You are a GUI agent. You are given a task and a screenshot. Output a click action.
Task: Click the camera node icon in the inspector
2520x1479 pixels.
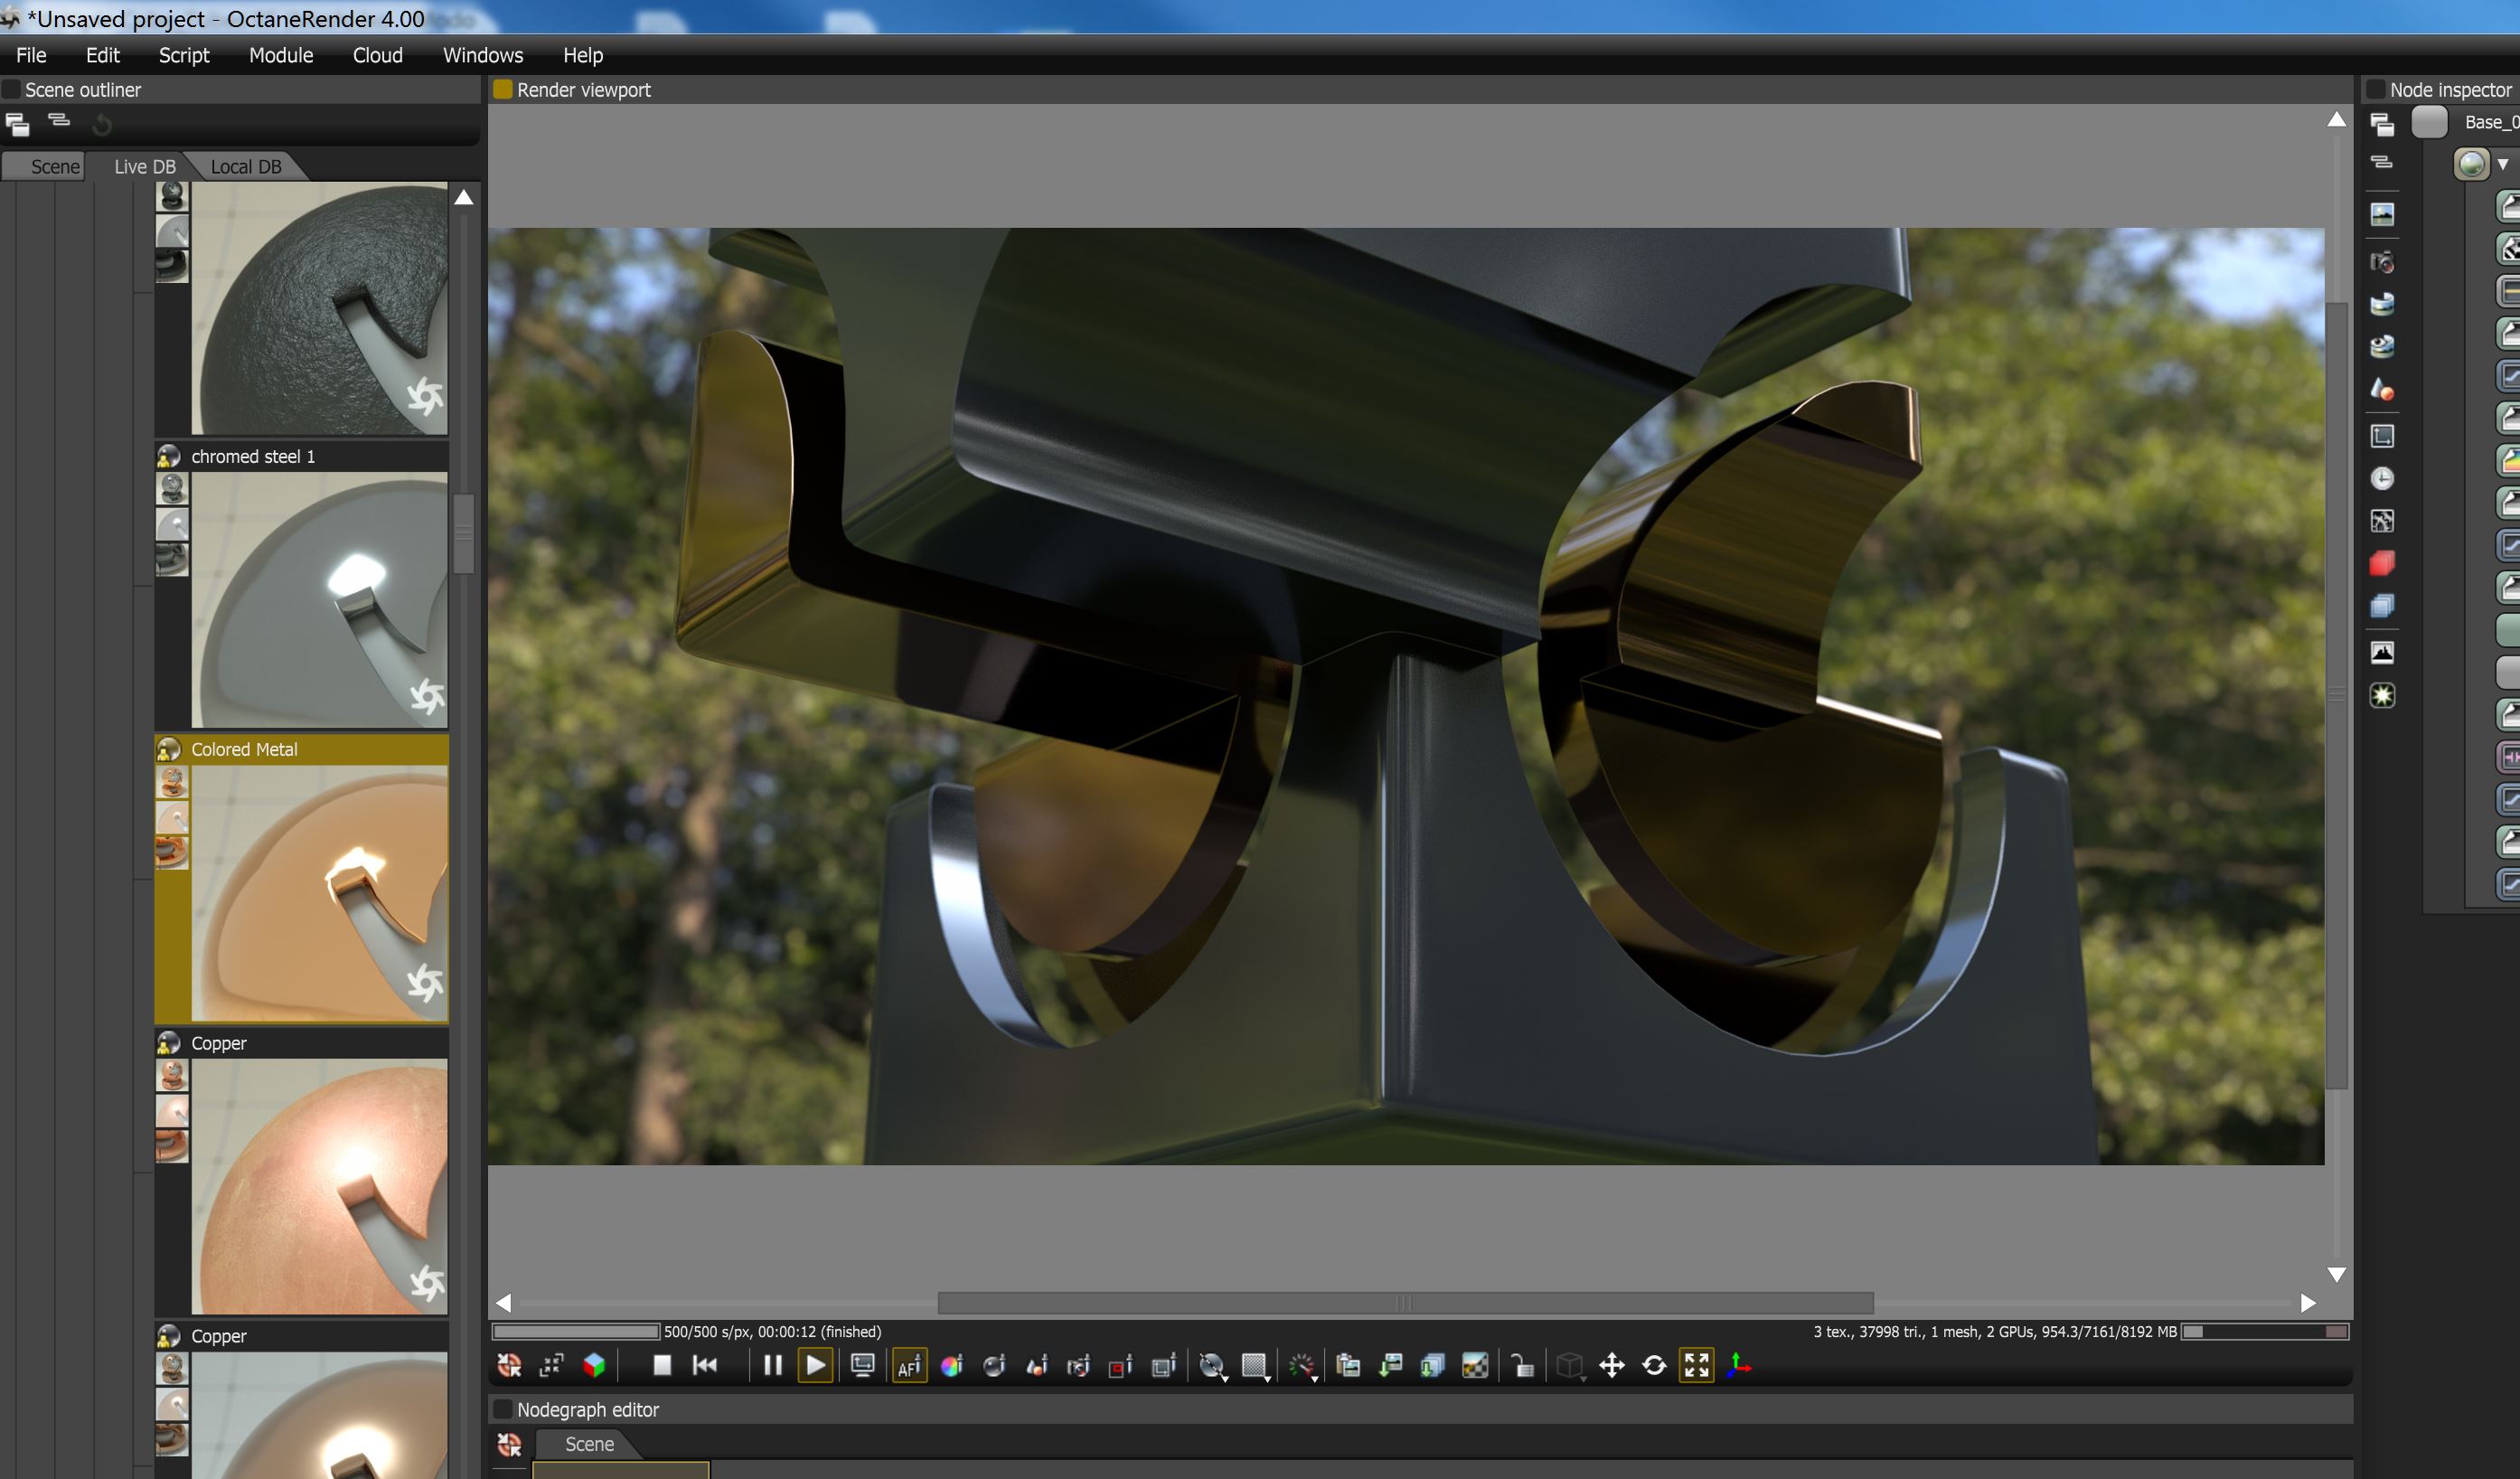point(2382,263)
